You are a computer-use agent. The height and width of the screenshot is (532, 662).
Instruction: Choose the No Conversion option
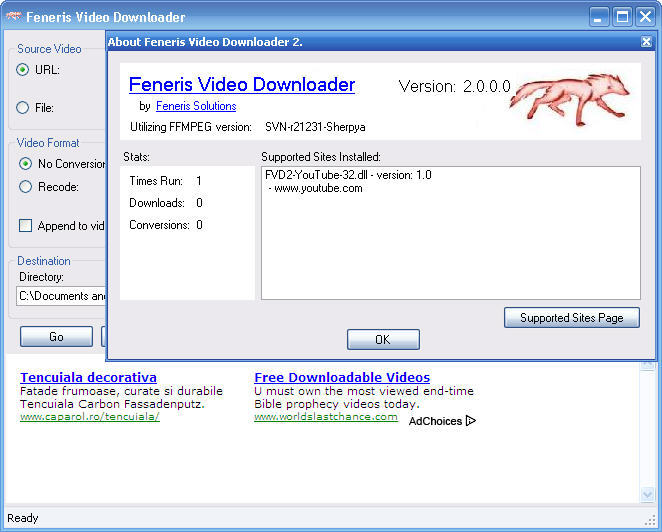[25, 163]
